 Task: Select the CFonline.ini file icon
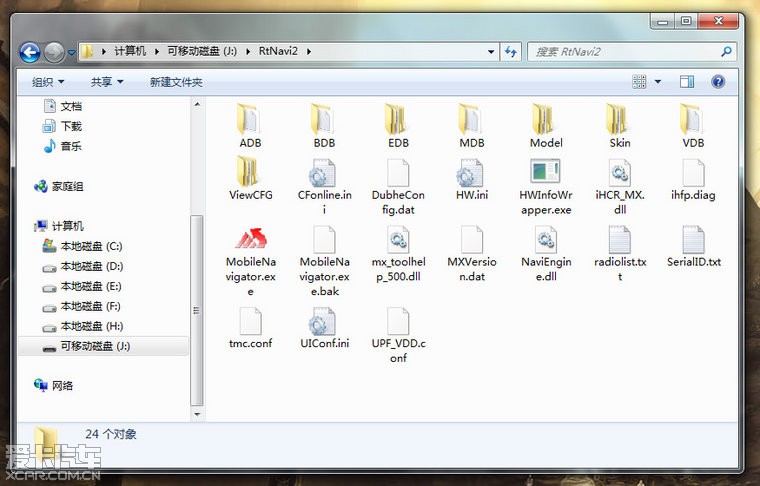[x=323, y=173]
